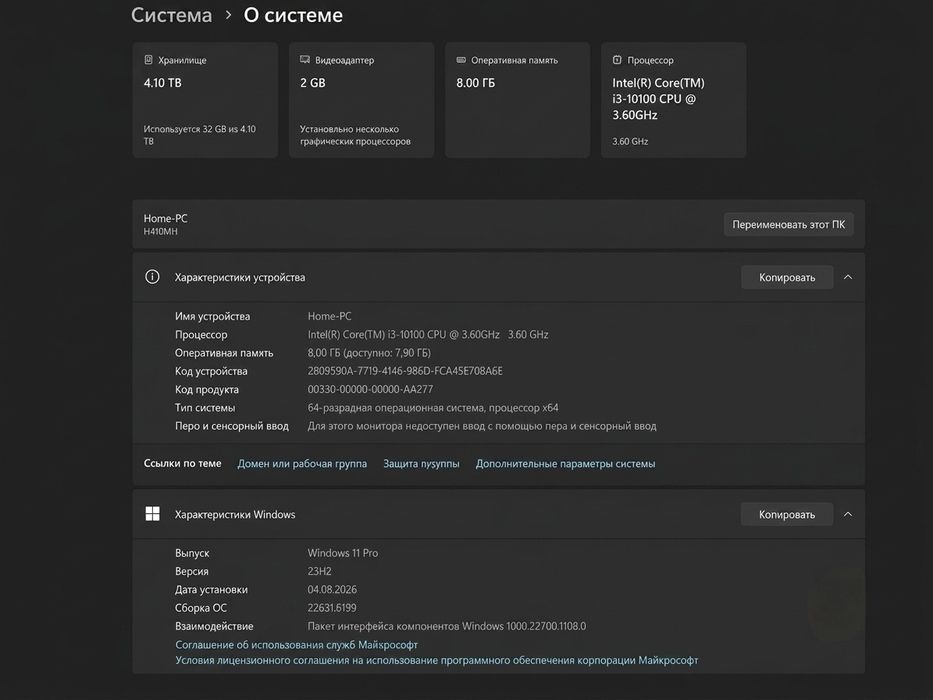The height and width of the screenshot is (700, 933).
Task: Click the Windows 11 Pro edition value
Action: (343, 553)
